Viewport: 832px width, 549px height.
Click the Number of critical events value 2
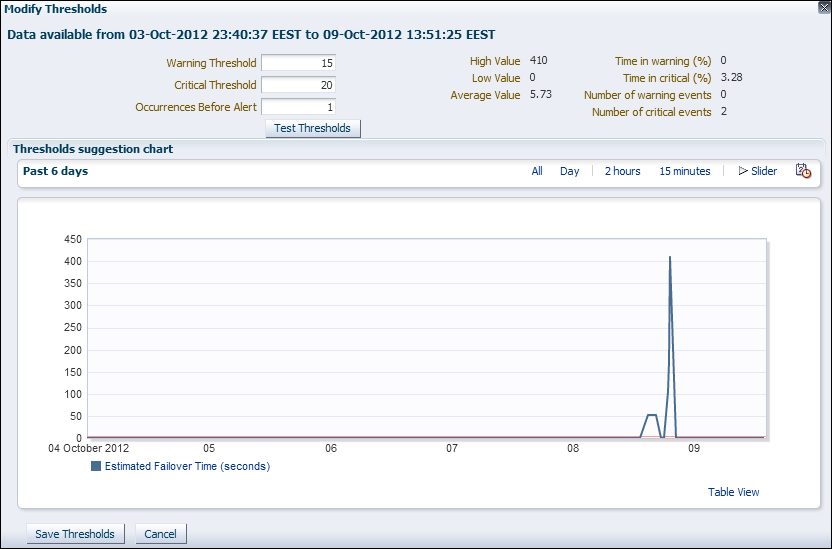pyautogui.click(x=723, y=111)
